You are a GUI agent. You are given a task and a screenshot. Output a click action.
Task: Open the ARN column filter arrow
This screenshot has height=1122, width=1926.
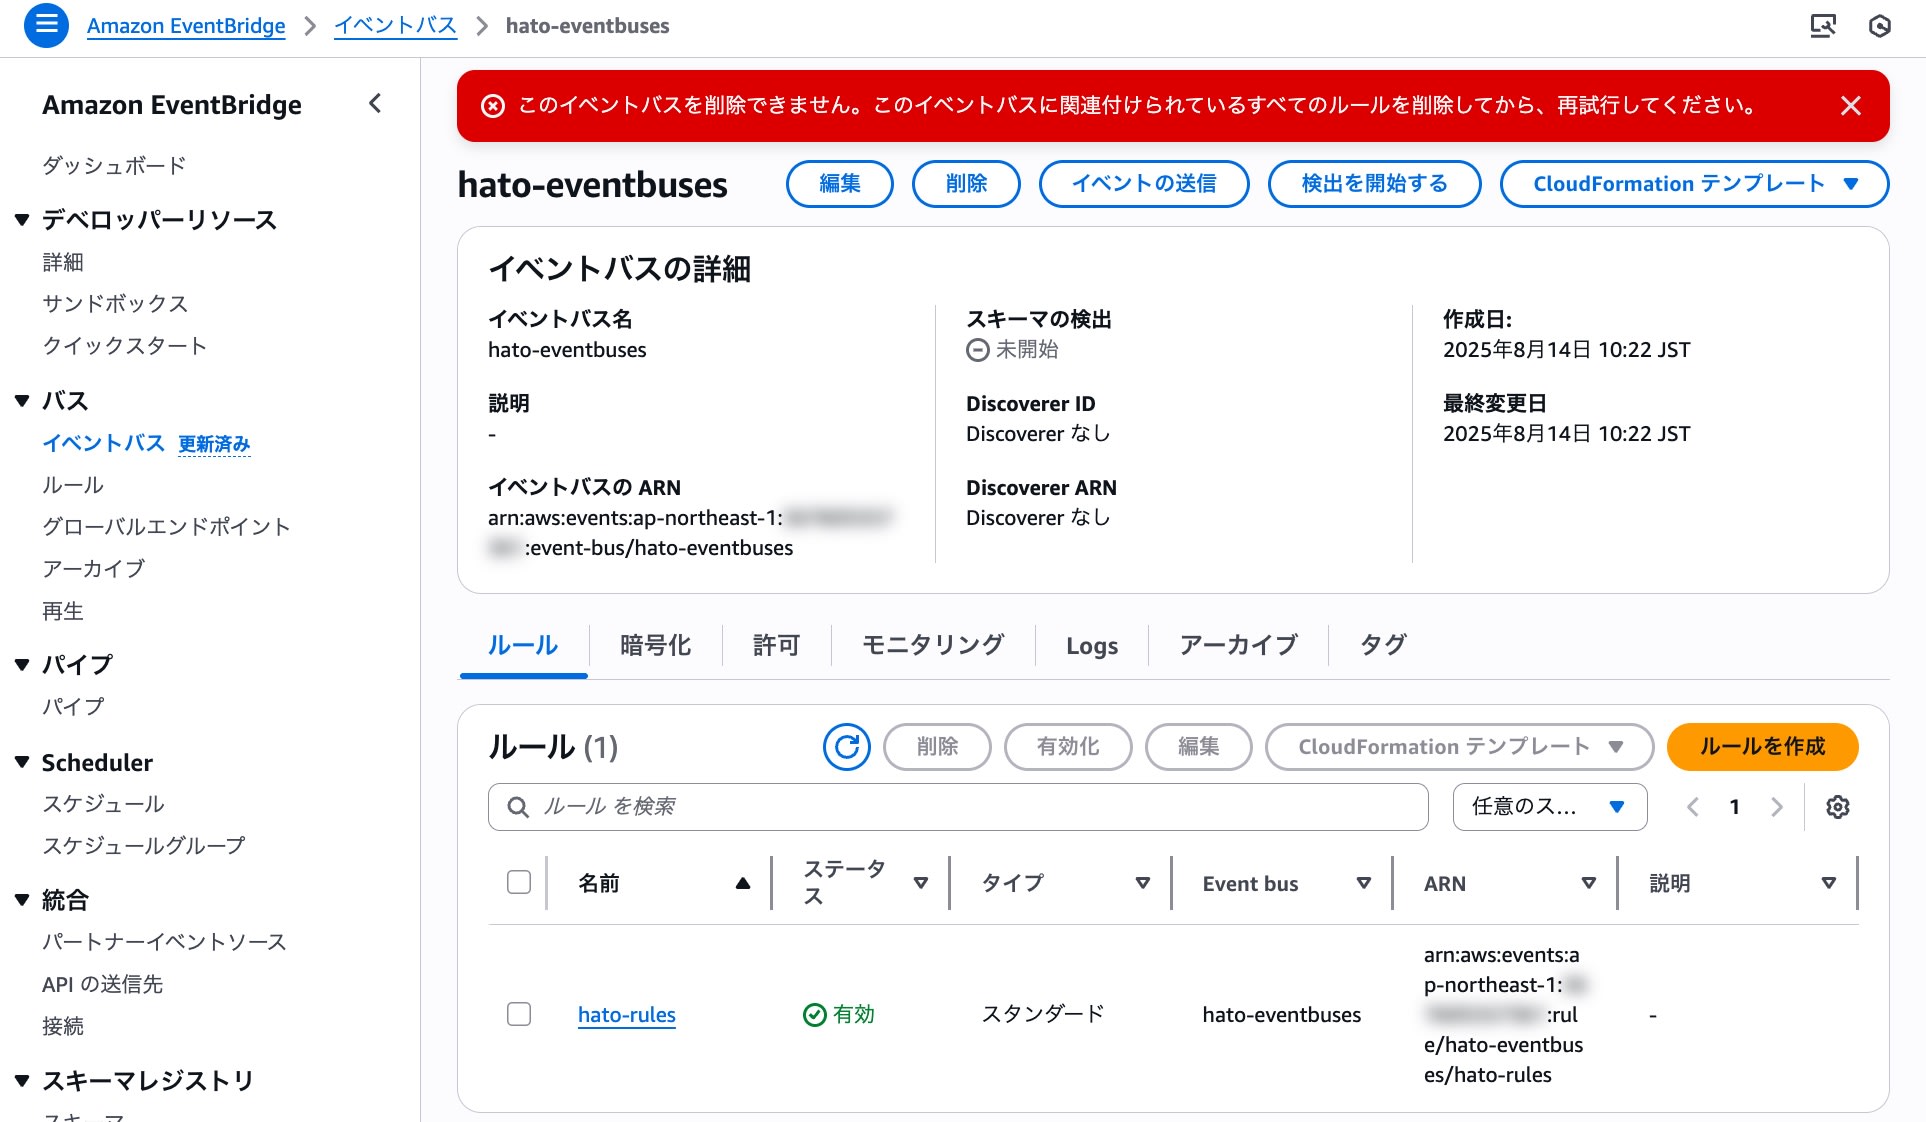(1588, 883)
